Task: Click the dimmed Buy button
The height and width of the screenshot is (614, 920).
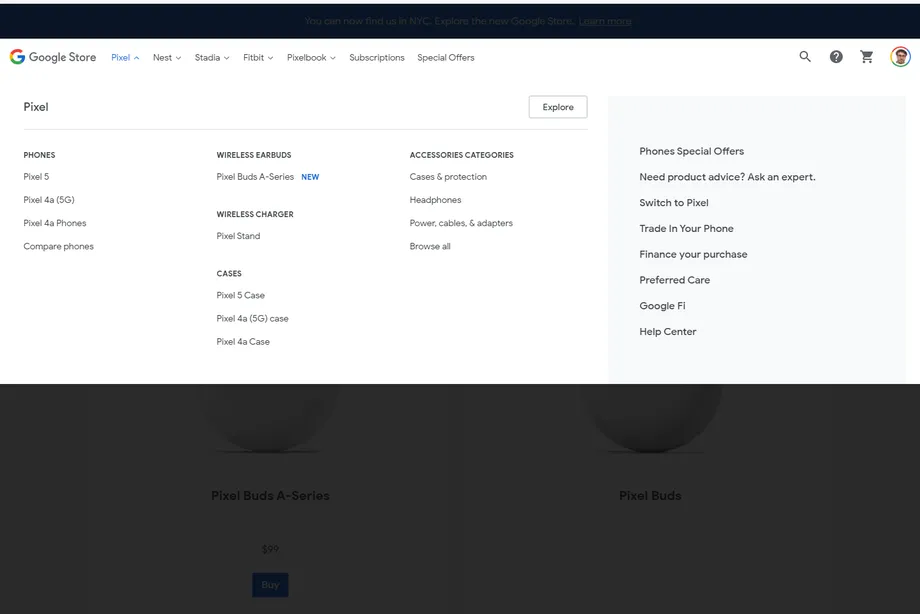Action: click(x=270, y=585)
